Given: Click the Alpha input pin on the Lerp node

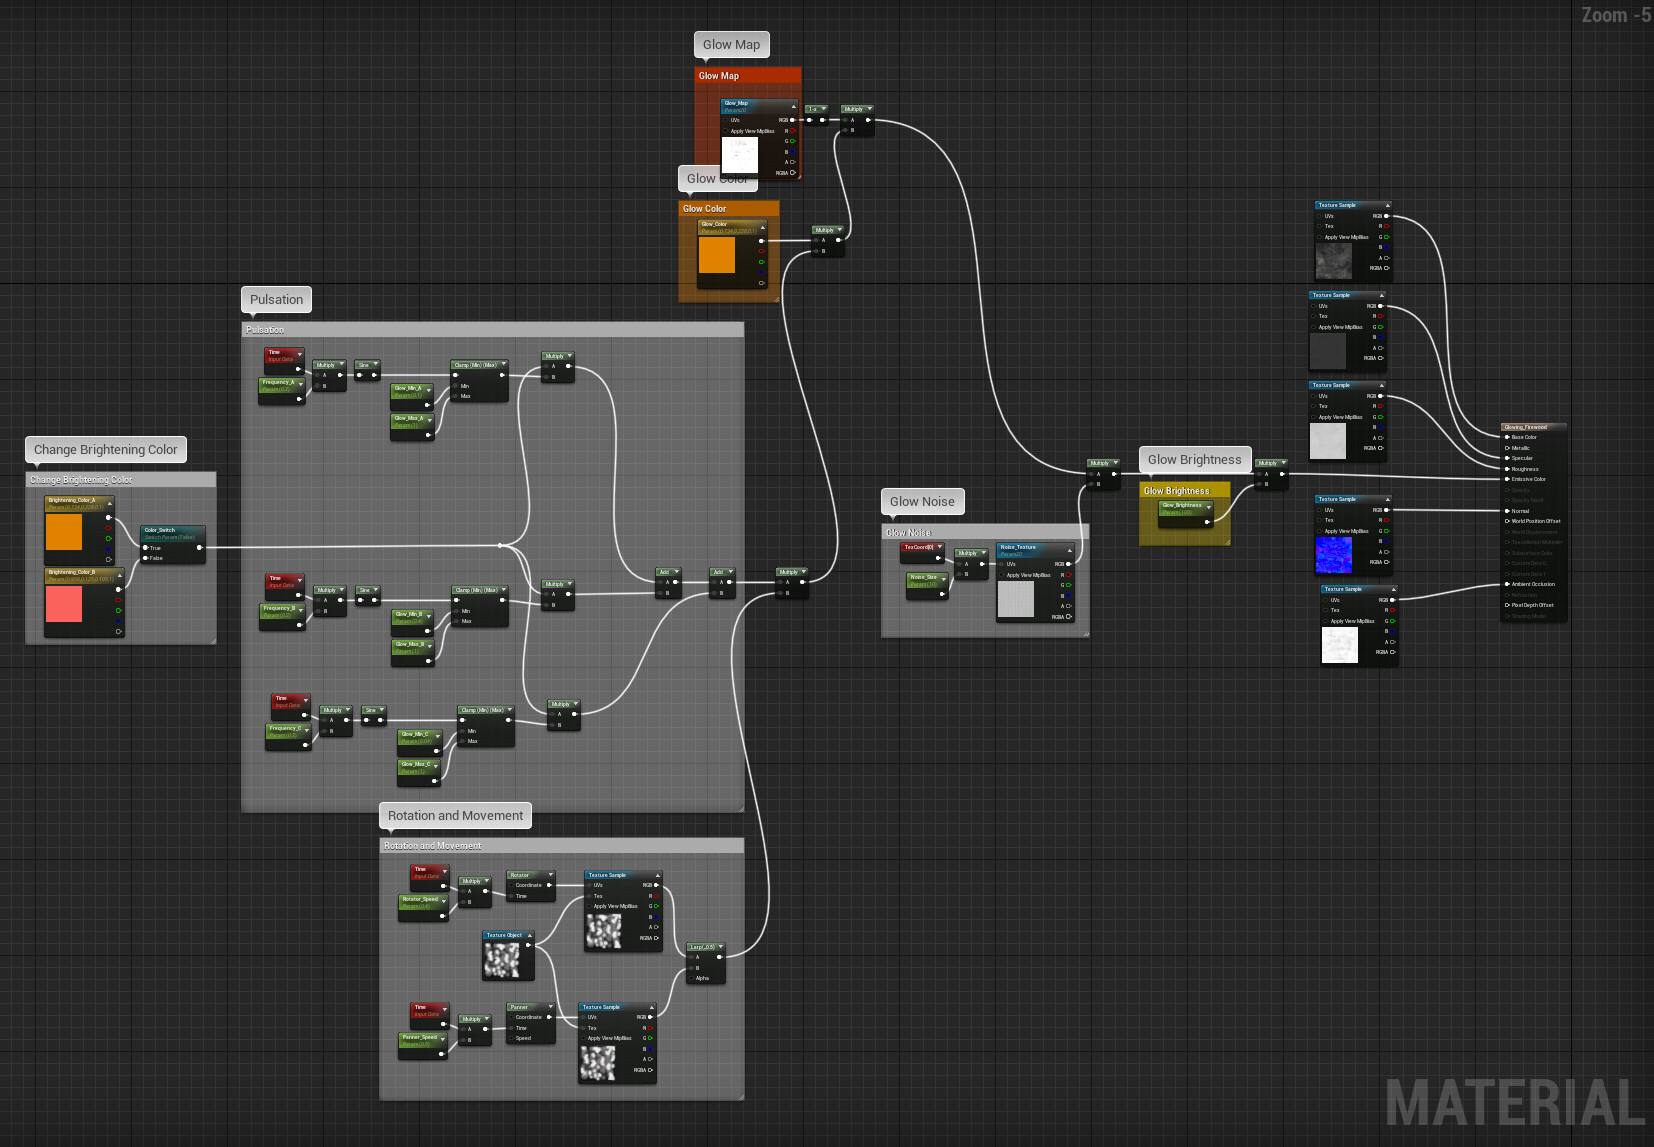Looking at the screenshot, I should click(691, 978).
